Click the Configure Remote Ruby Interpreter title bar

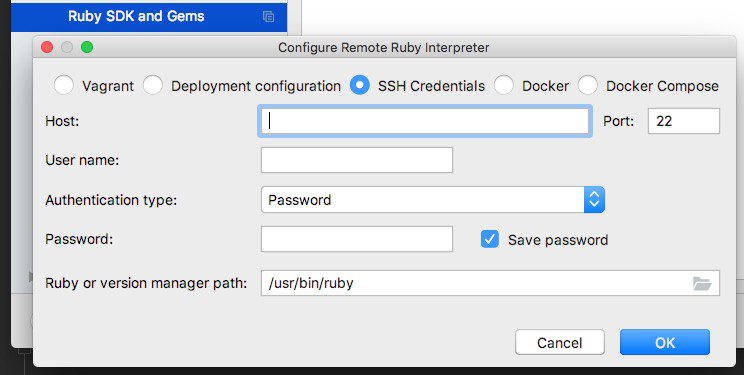click(384, 47)
